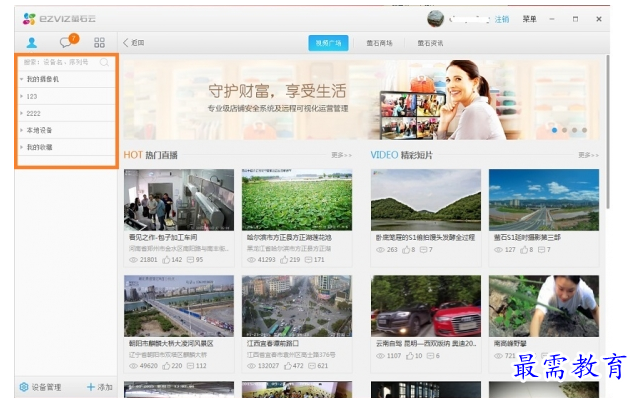Expand the 我的收藏 node
This screenshot has width=635, height=398.
point(21,147)
